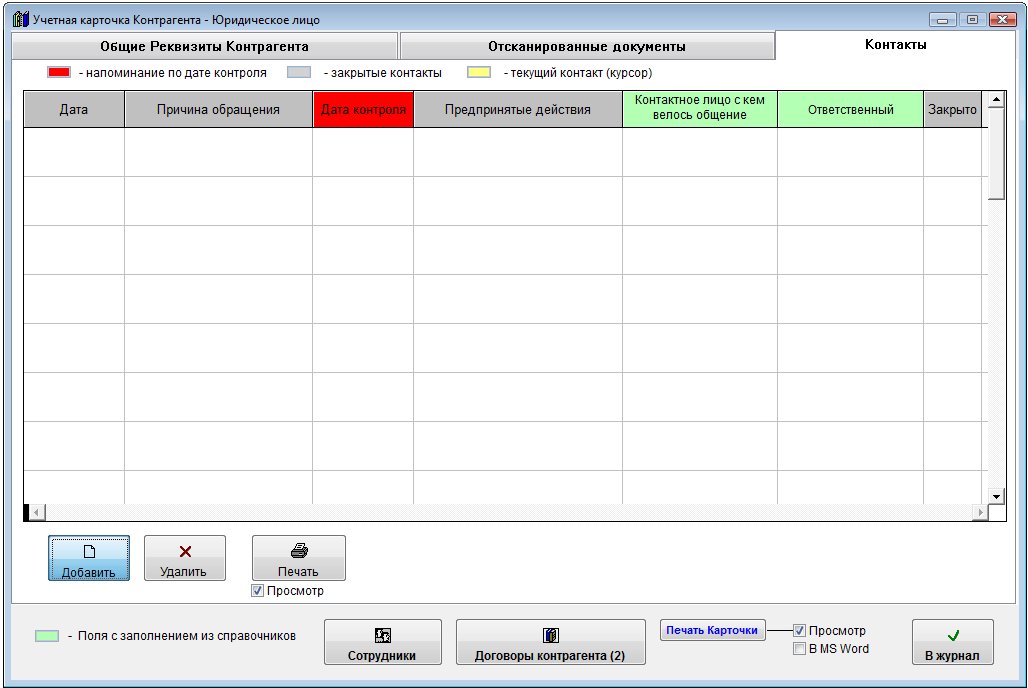Click first empty cell under Дата column
This screenshot has width=1028, height=688.
(74, 152)
